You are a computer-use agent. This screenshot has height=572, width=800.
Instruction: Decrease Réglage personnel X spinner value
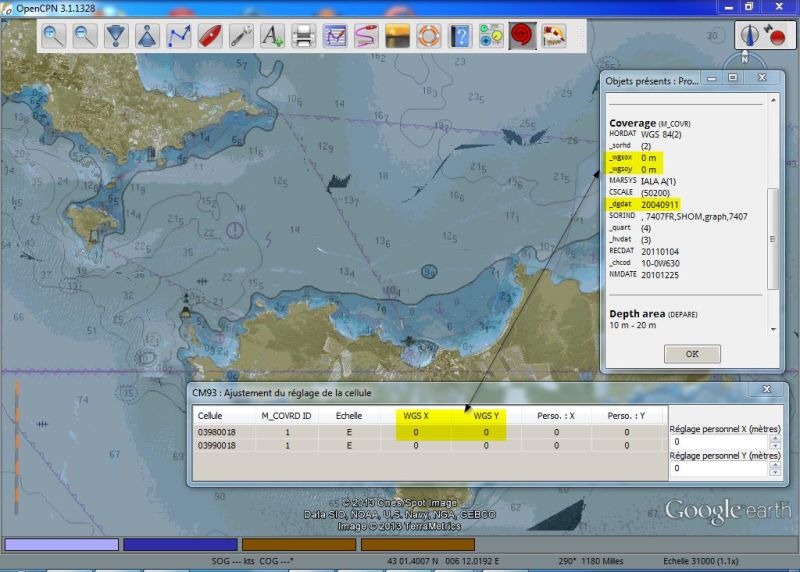click(775, 445)
